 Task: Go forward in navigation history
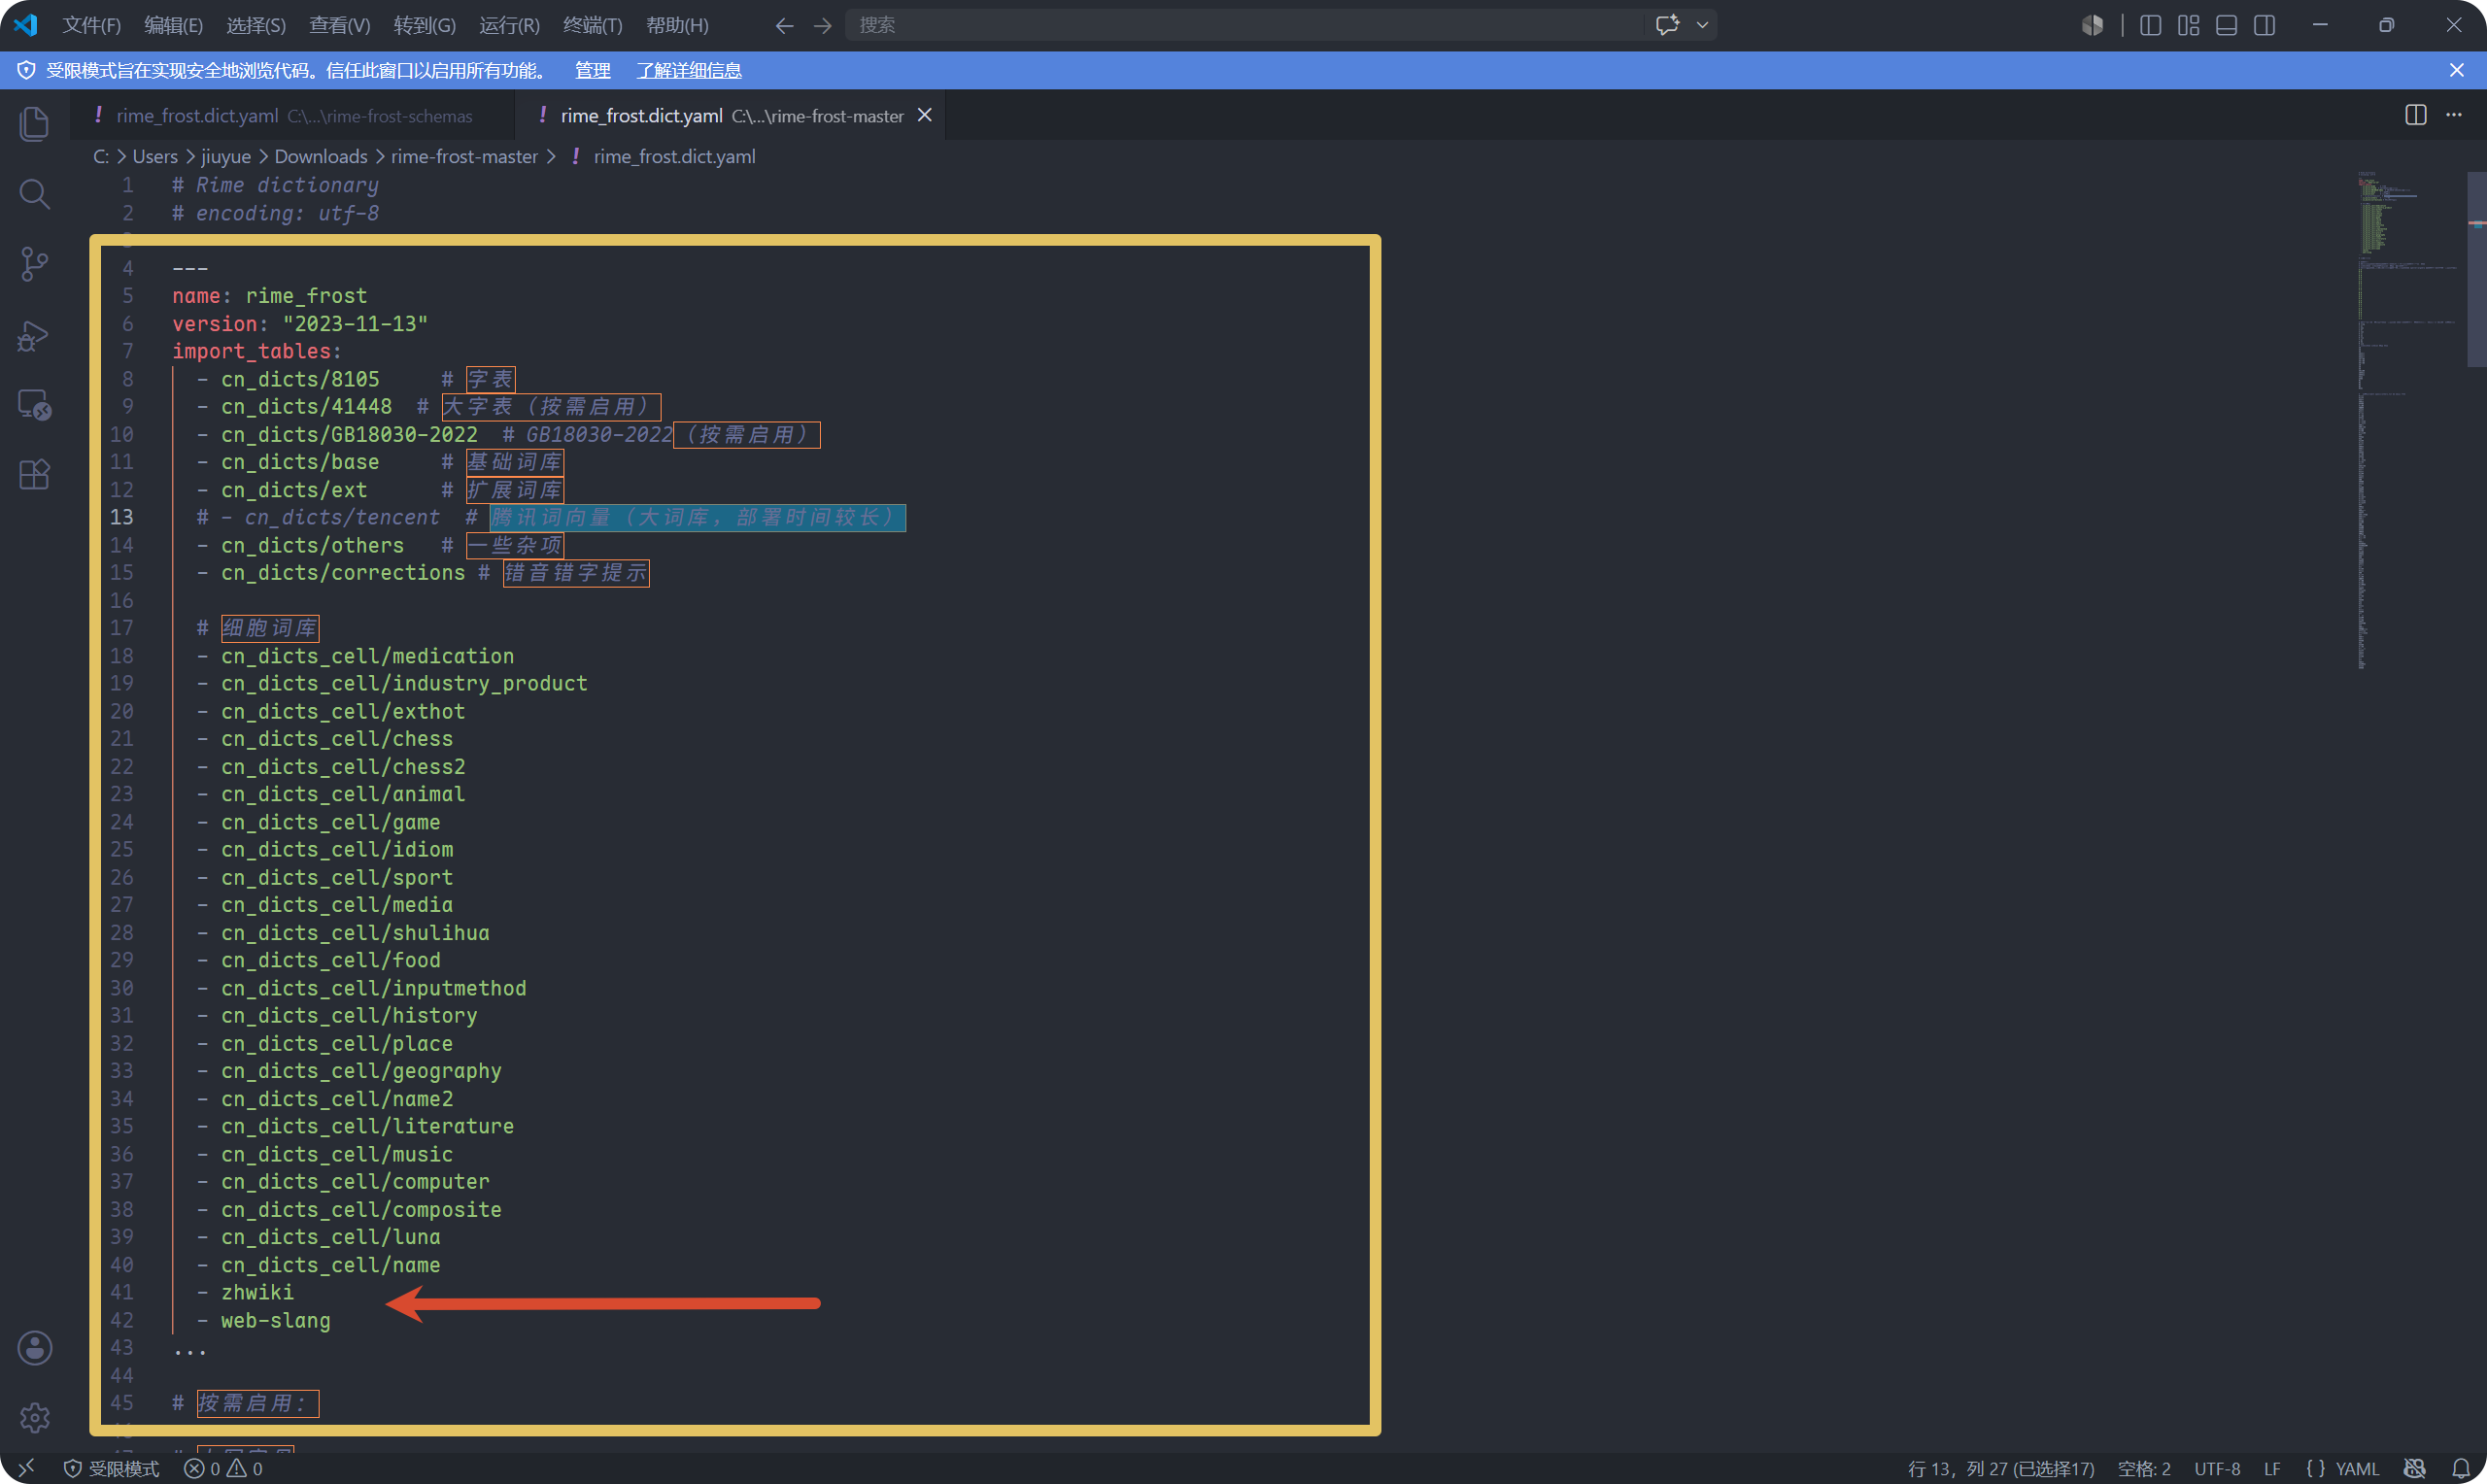[x=822, y=25]
